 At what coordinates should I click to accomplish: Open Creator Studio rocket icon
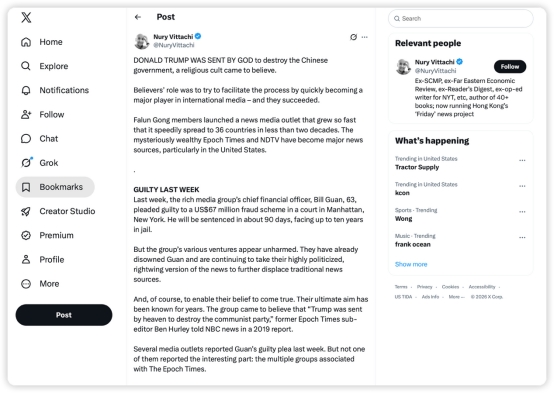tap(26, 211)
